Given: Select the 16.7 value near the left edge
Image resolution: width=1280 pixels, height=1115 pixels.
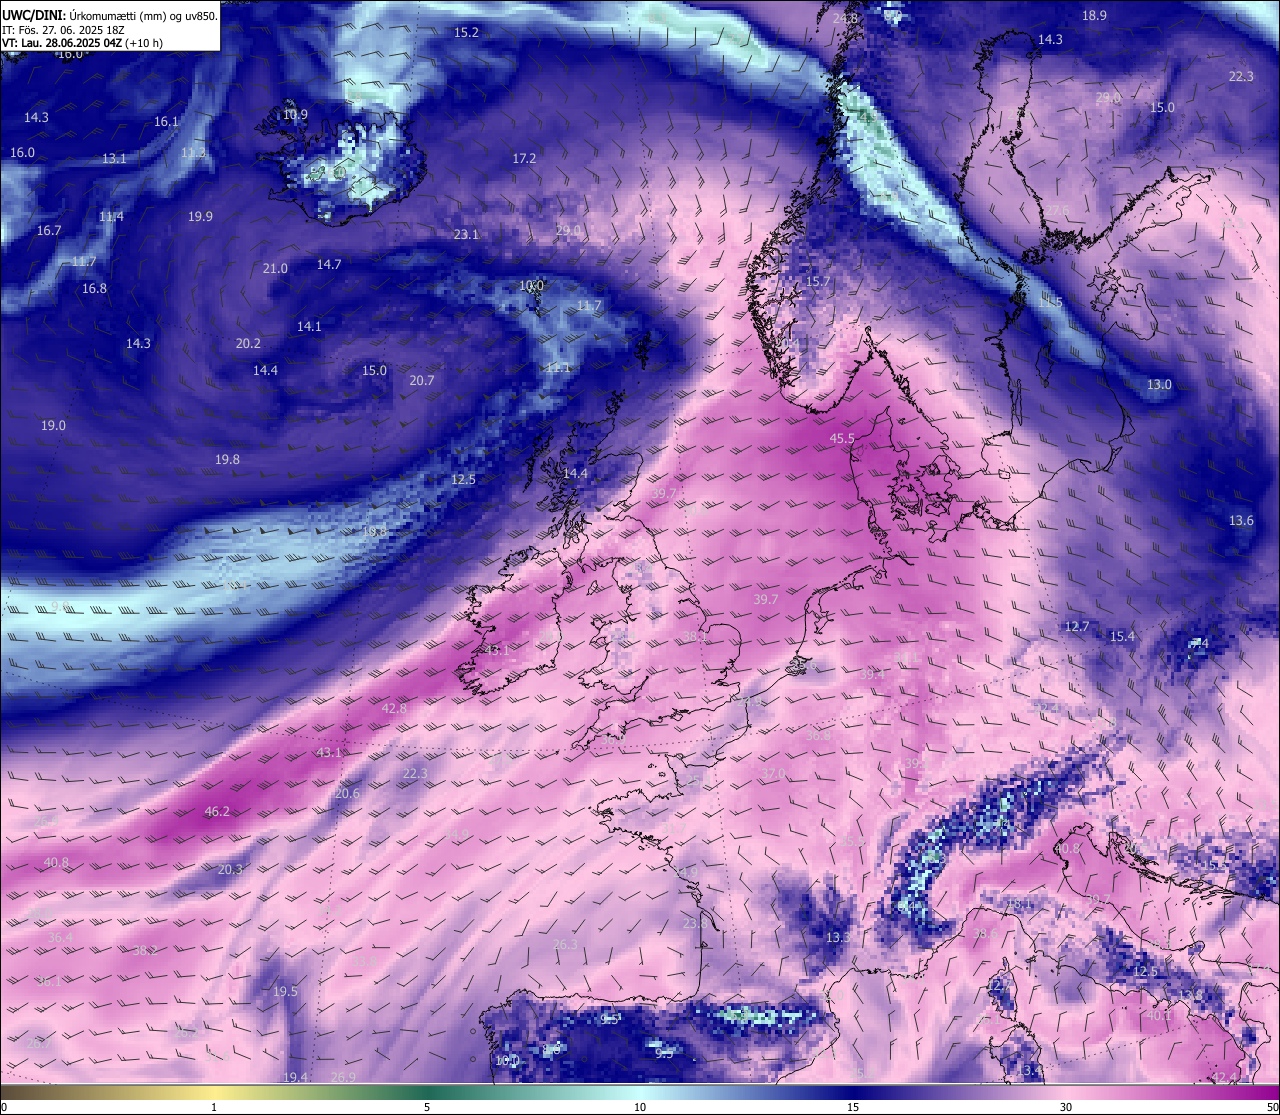Looking at the screenshot, I should point(49,230).
